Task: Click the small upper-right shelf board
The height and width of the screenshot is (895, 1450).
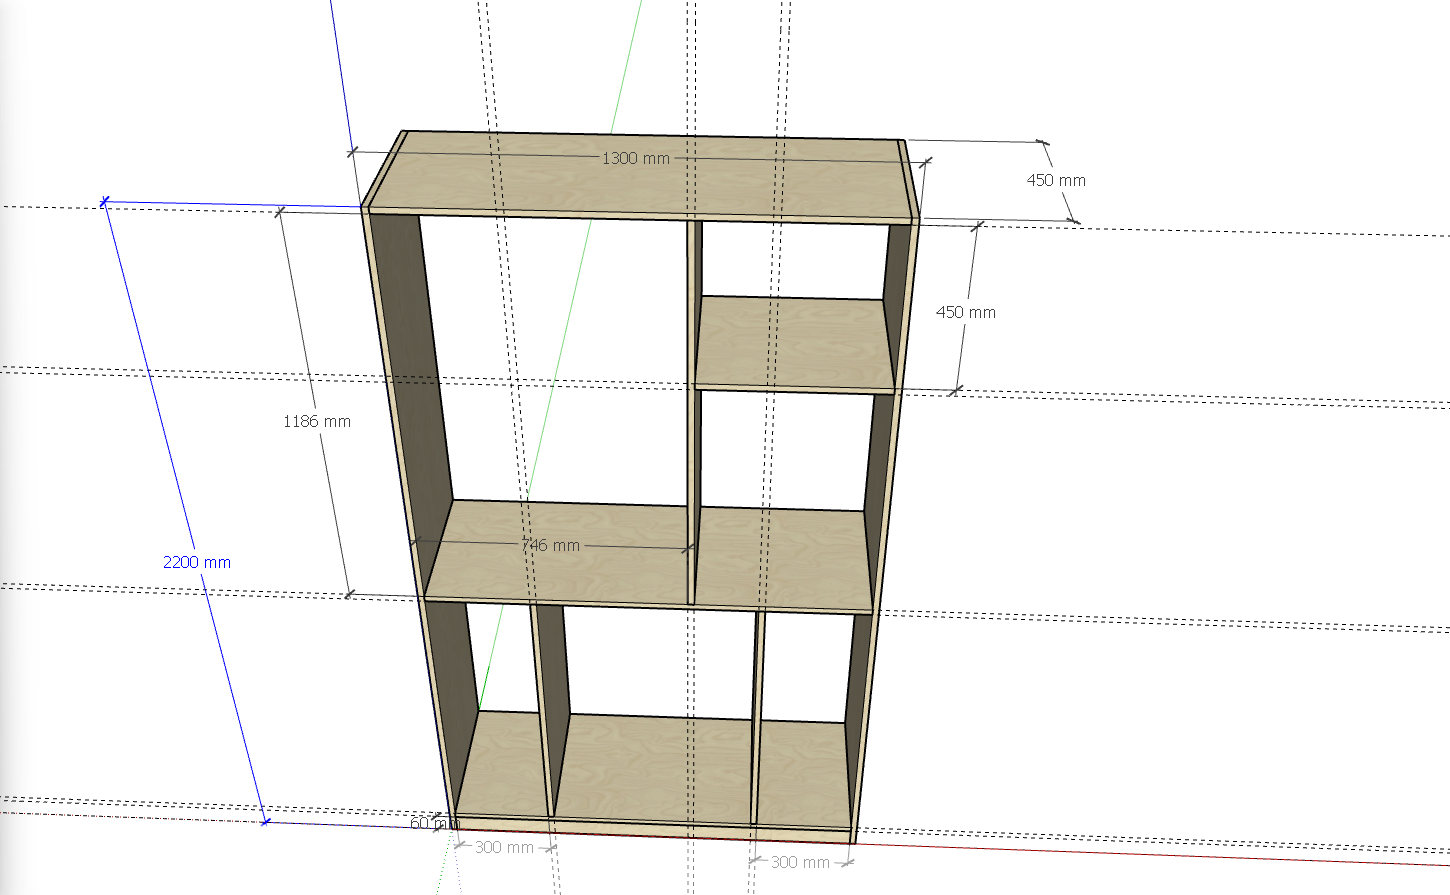Action: pos(792,340)
